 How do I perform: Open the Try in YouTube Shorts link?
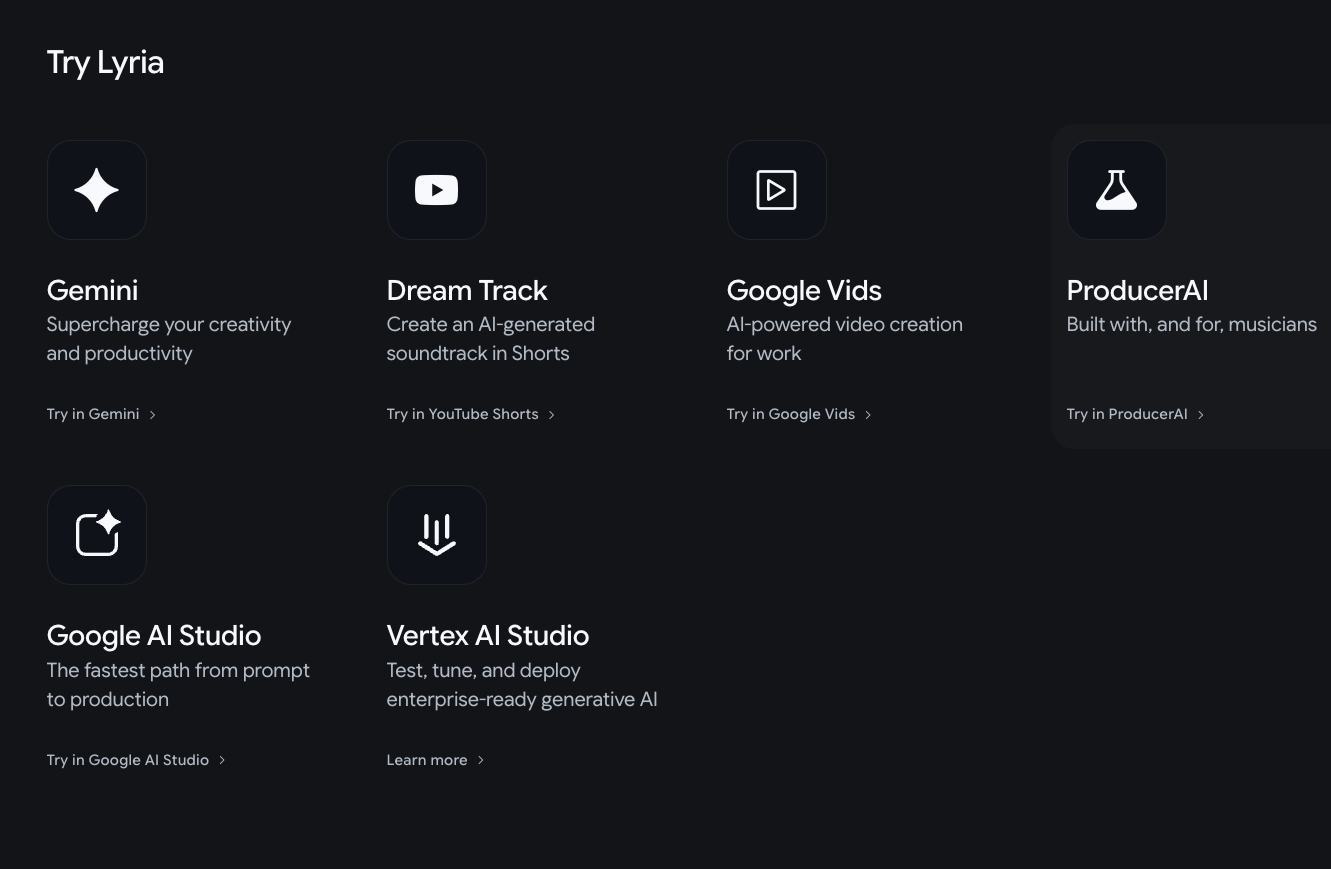pyautogui.click(x=462, y=414)
